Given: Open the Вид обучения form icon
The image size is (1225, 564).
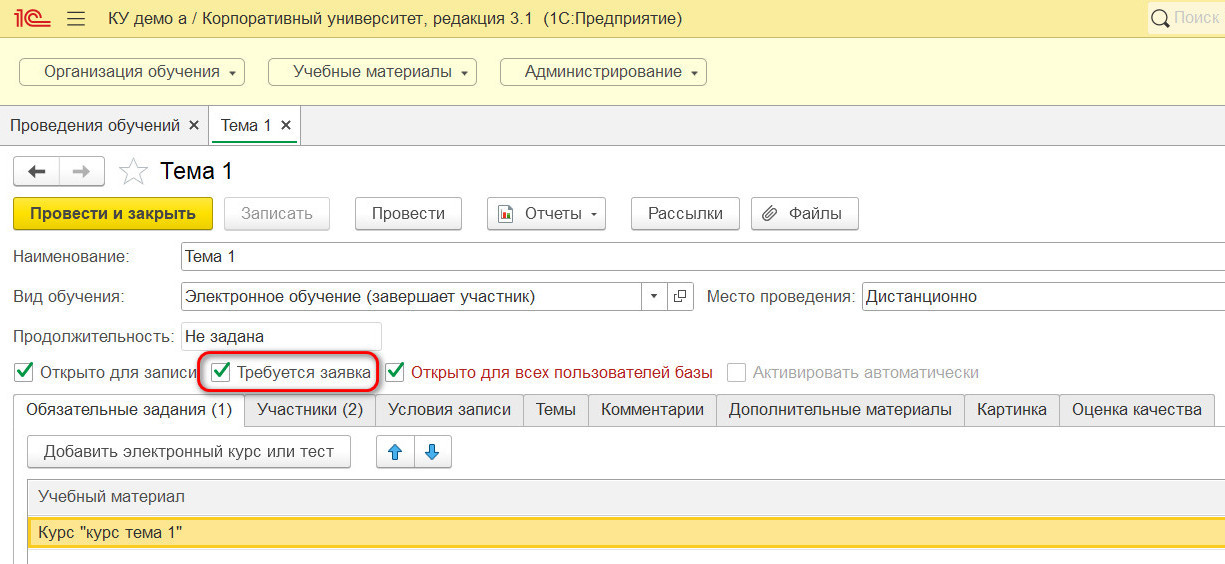Looking at the screenshot, I should click(680, 296).
